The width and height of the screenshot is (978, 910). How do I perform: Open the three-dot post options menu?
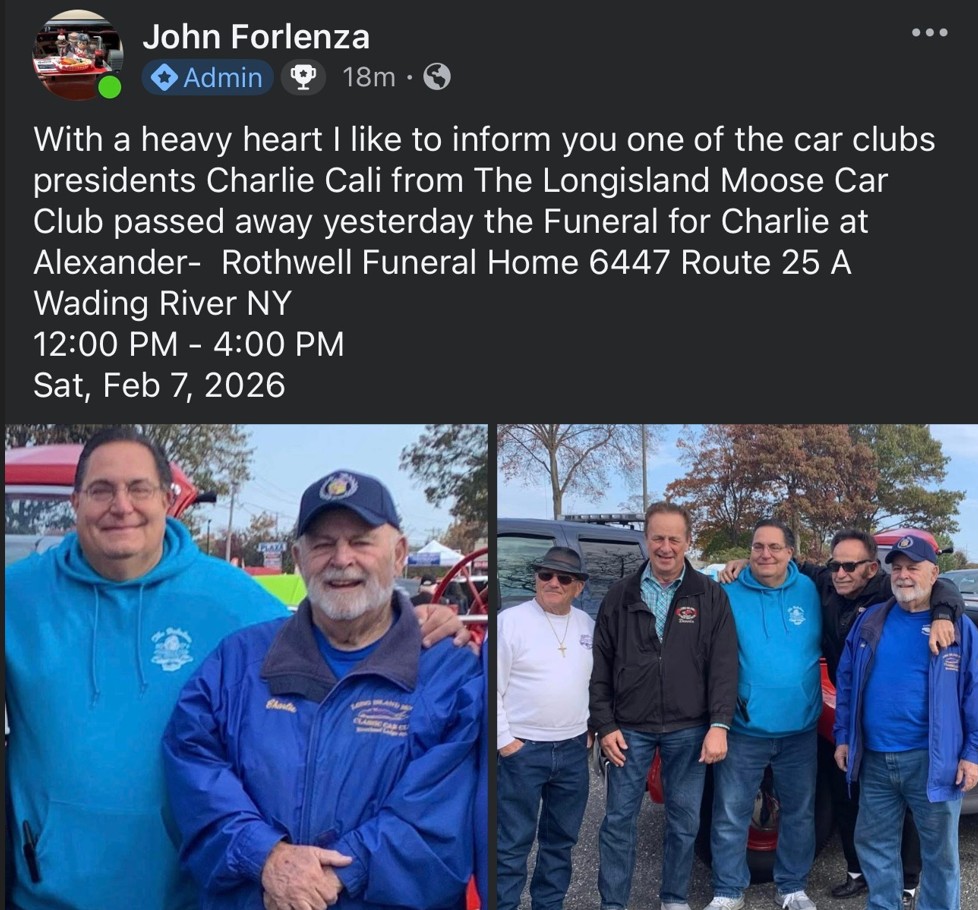click(x=929, y=32)
